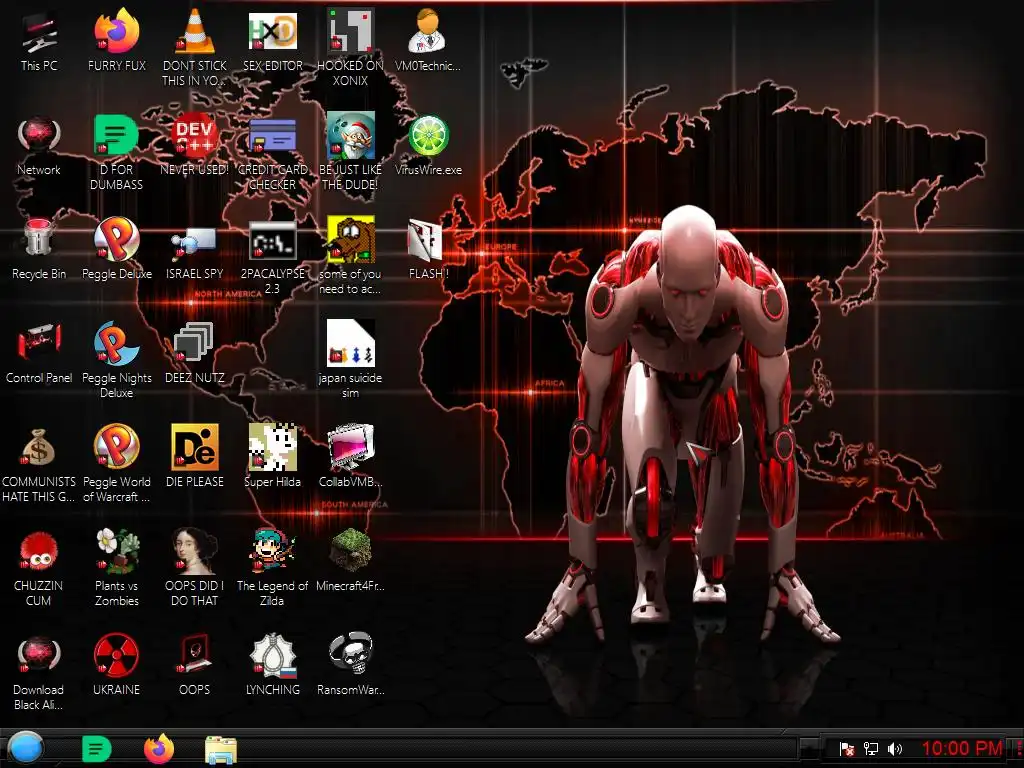Click the 10:00 PM taskbar clock
The height and width of the screenshot is (768, 1024).
click(962, 748)
